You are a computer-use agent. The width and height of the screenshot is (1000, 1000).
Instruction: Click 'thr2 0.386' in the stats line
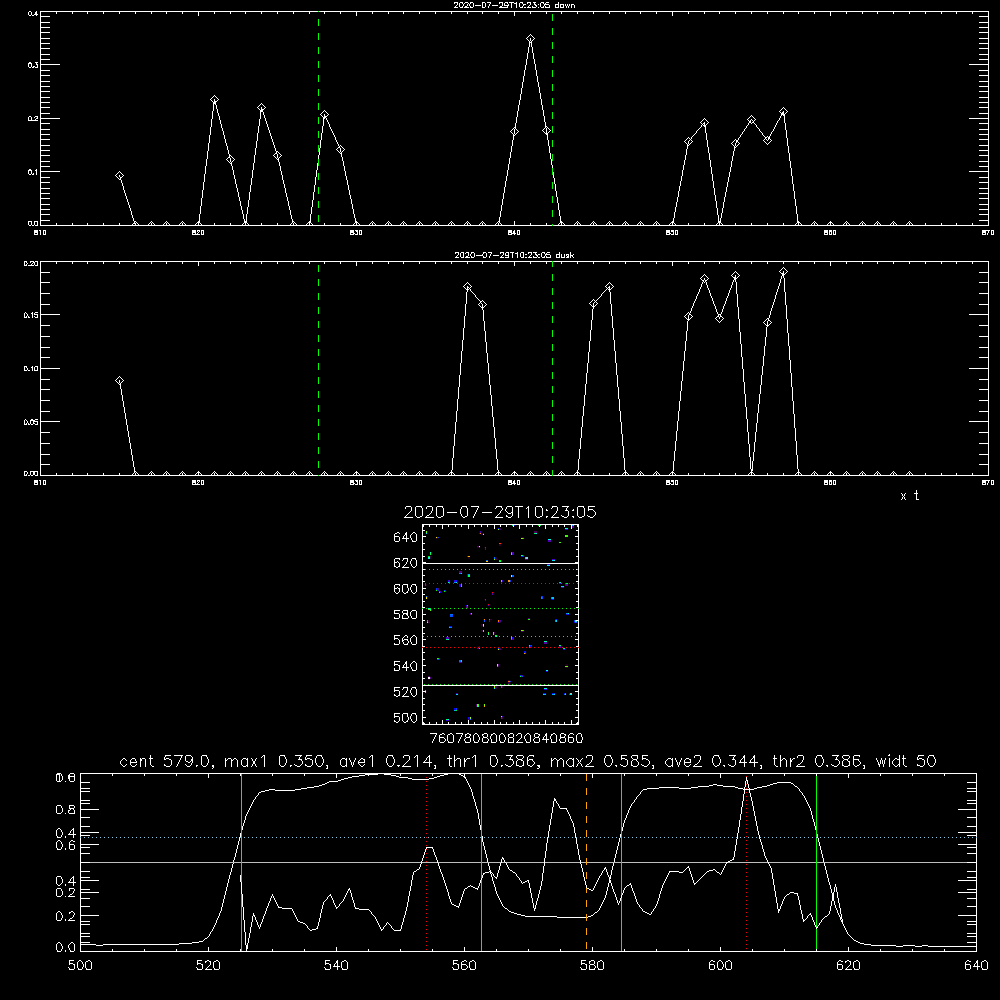818,761
